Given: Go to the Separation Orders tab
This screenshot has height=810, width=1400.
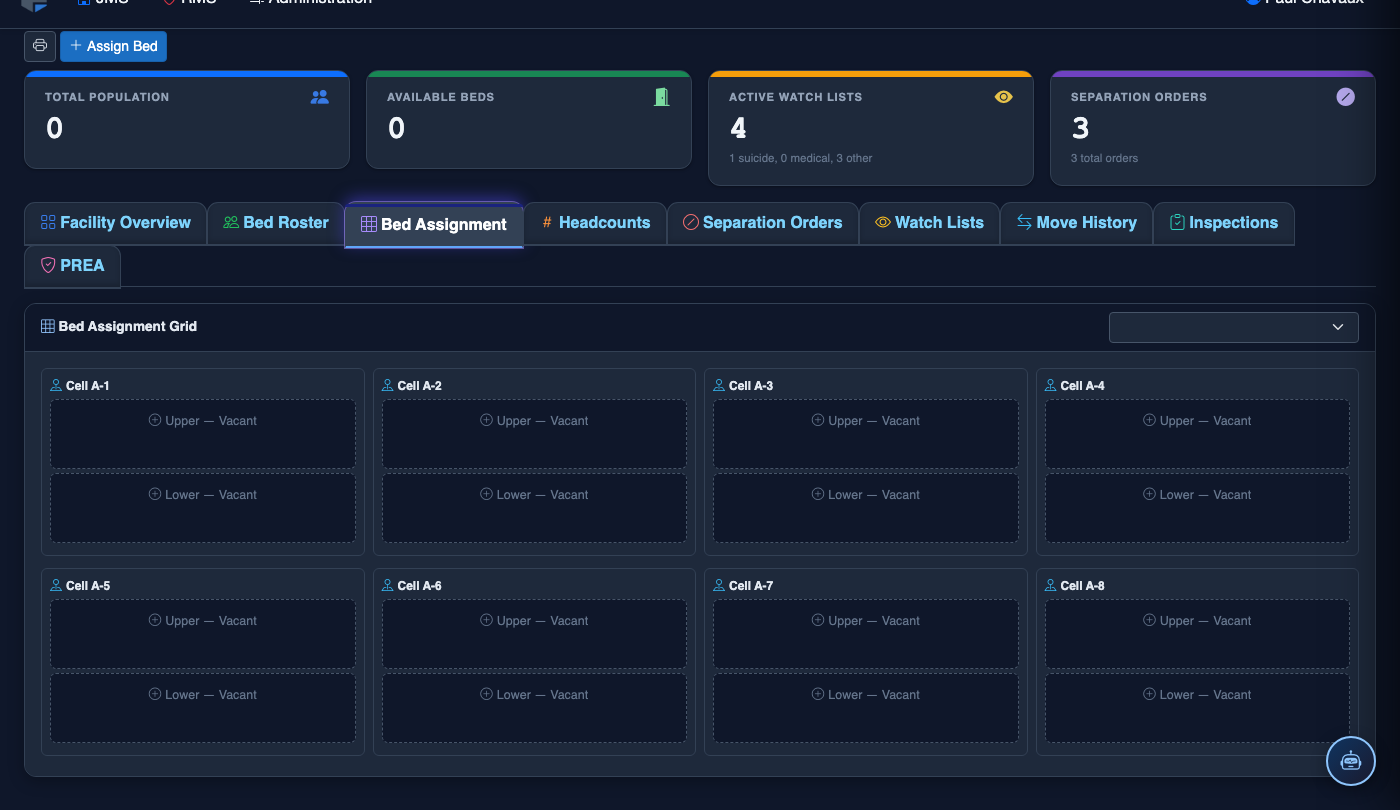Looking at the screenshot, I should point(763,223).
